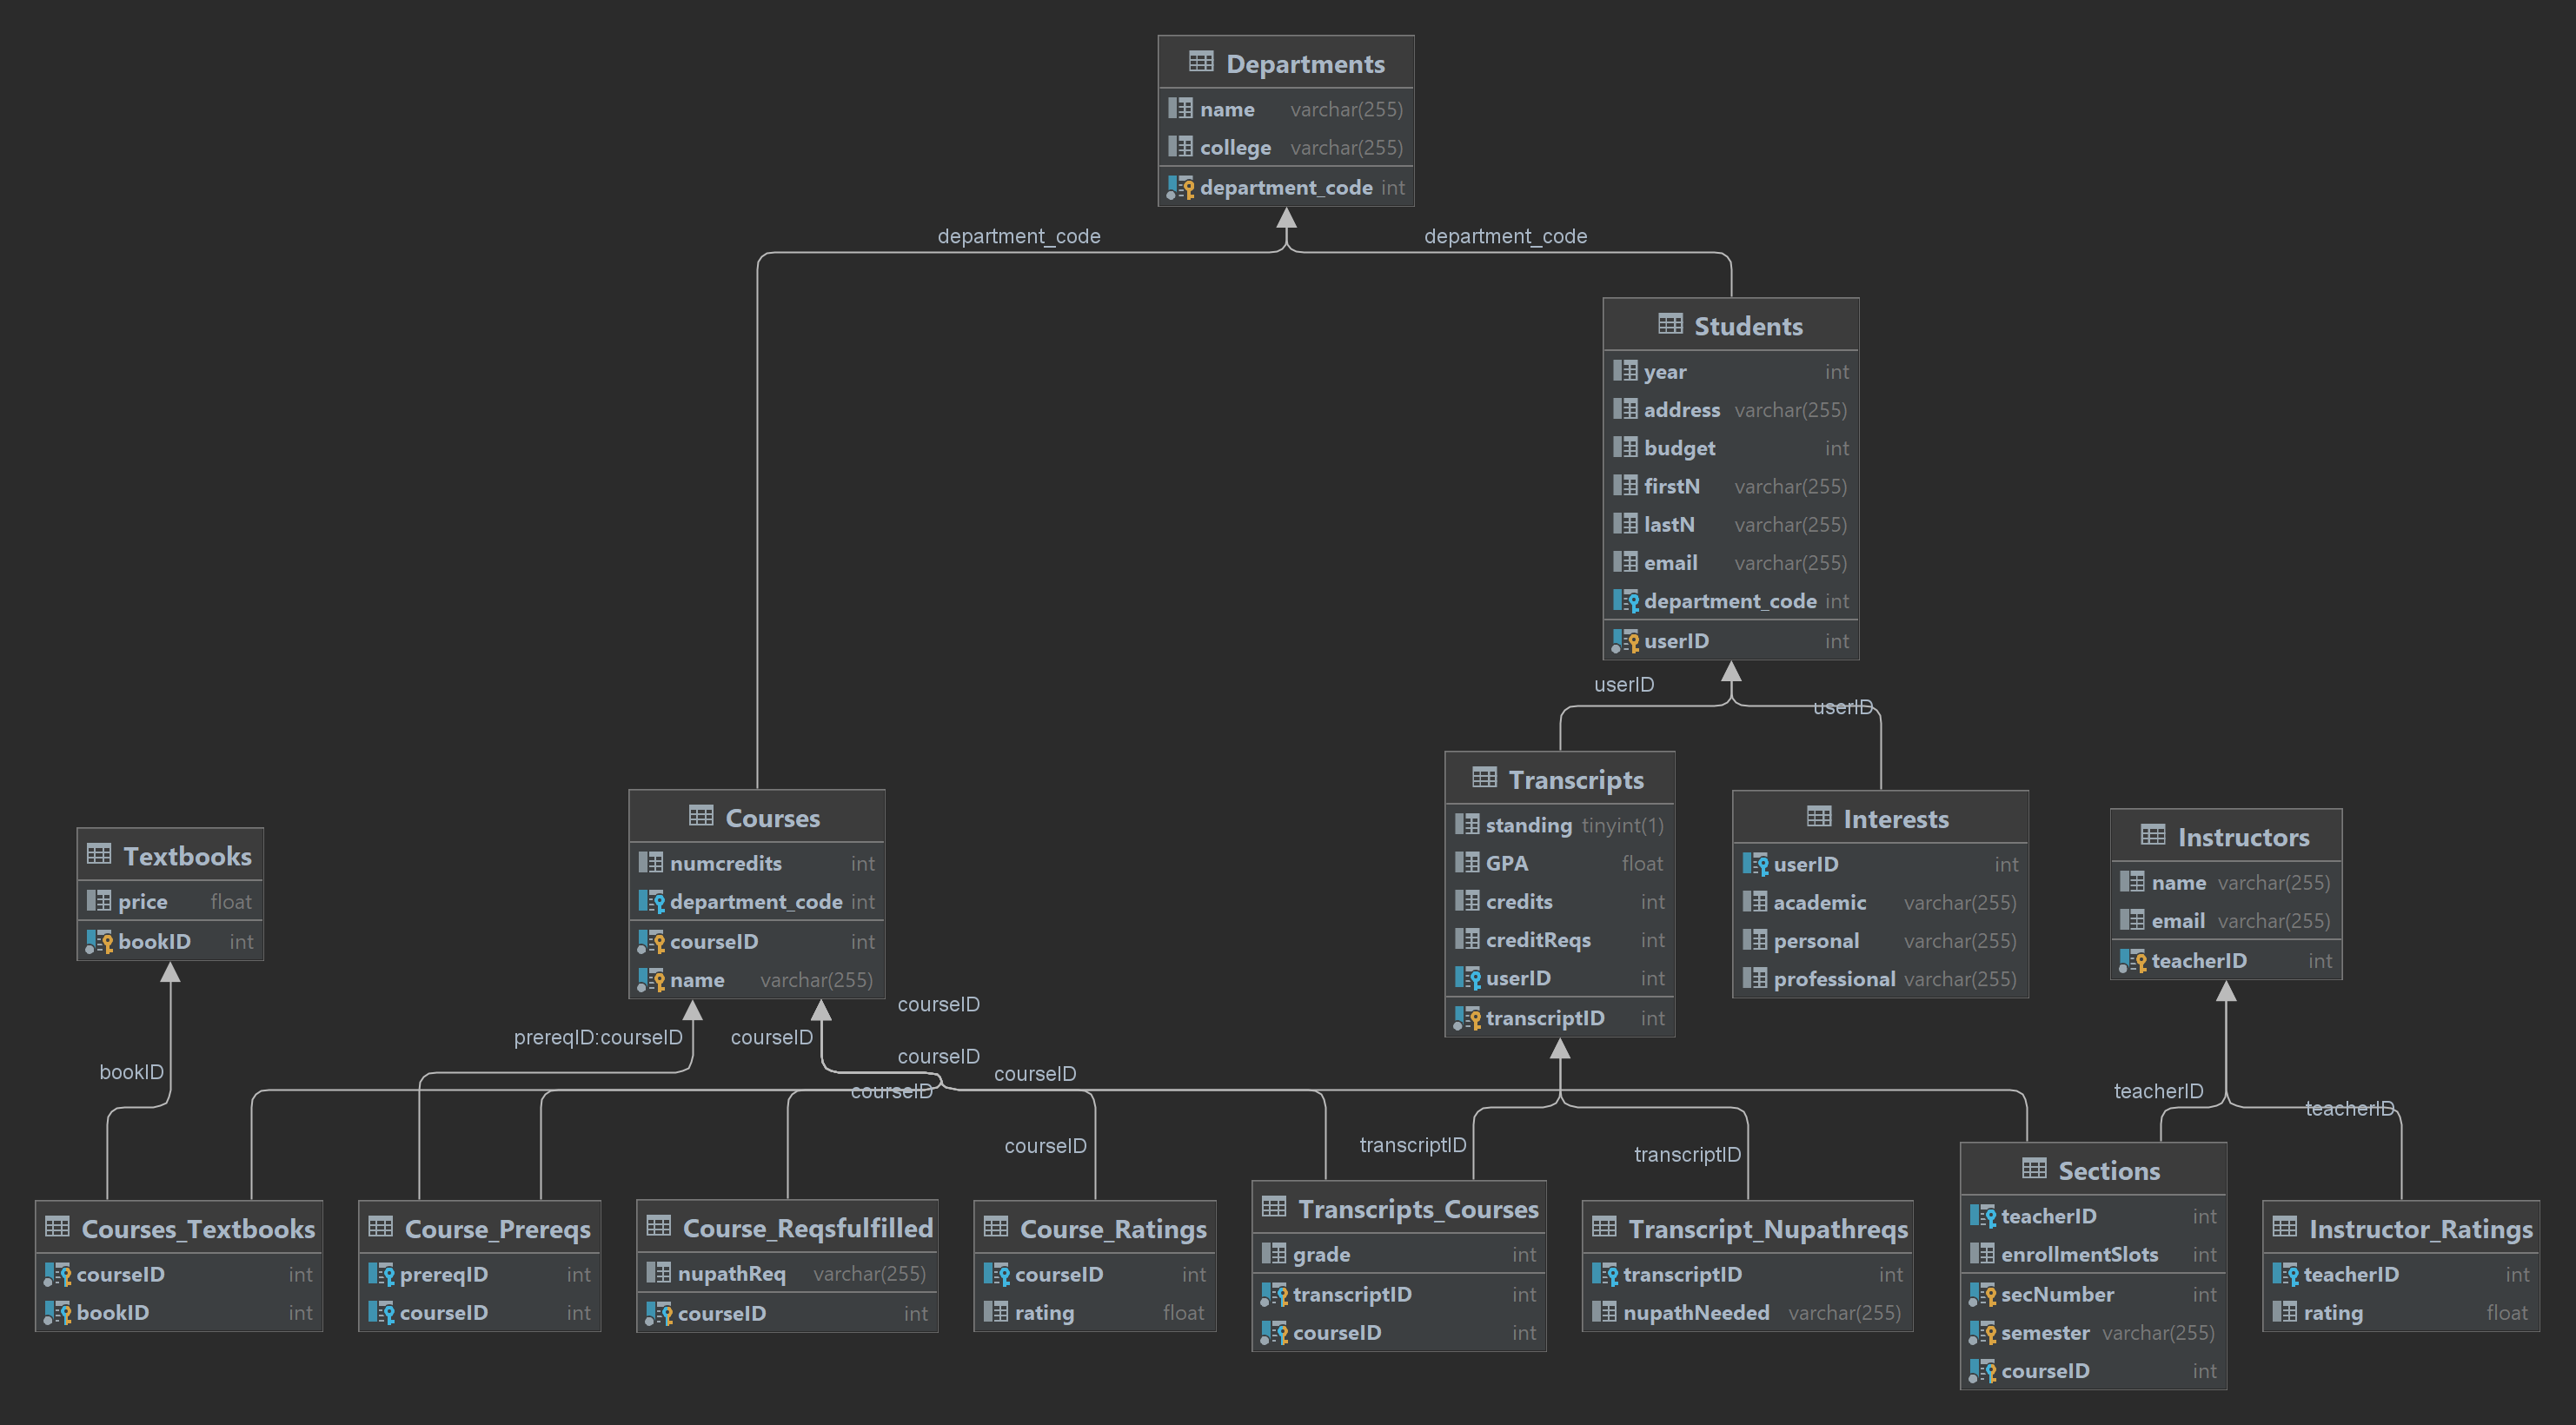Click the column icon beside GPA in Transcripts
This screenshot has width=2576, height=1425.
coord(1466,863)
